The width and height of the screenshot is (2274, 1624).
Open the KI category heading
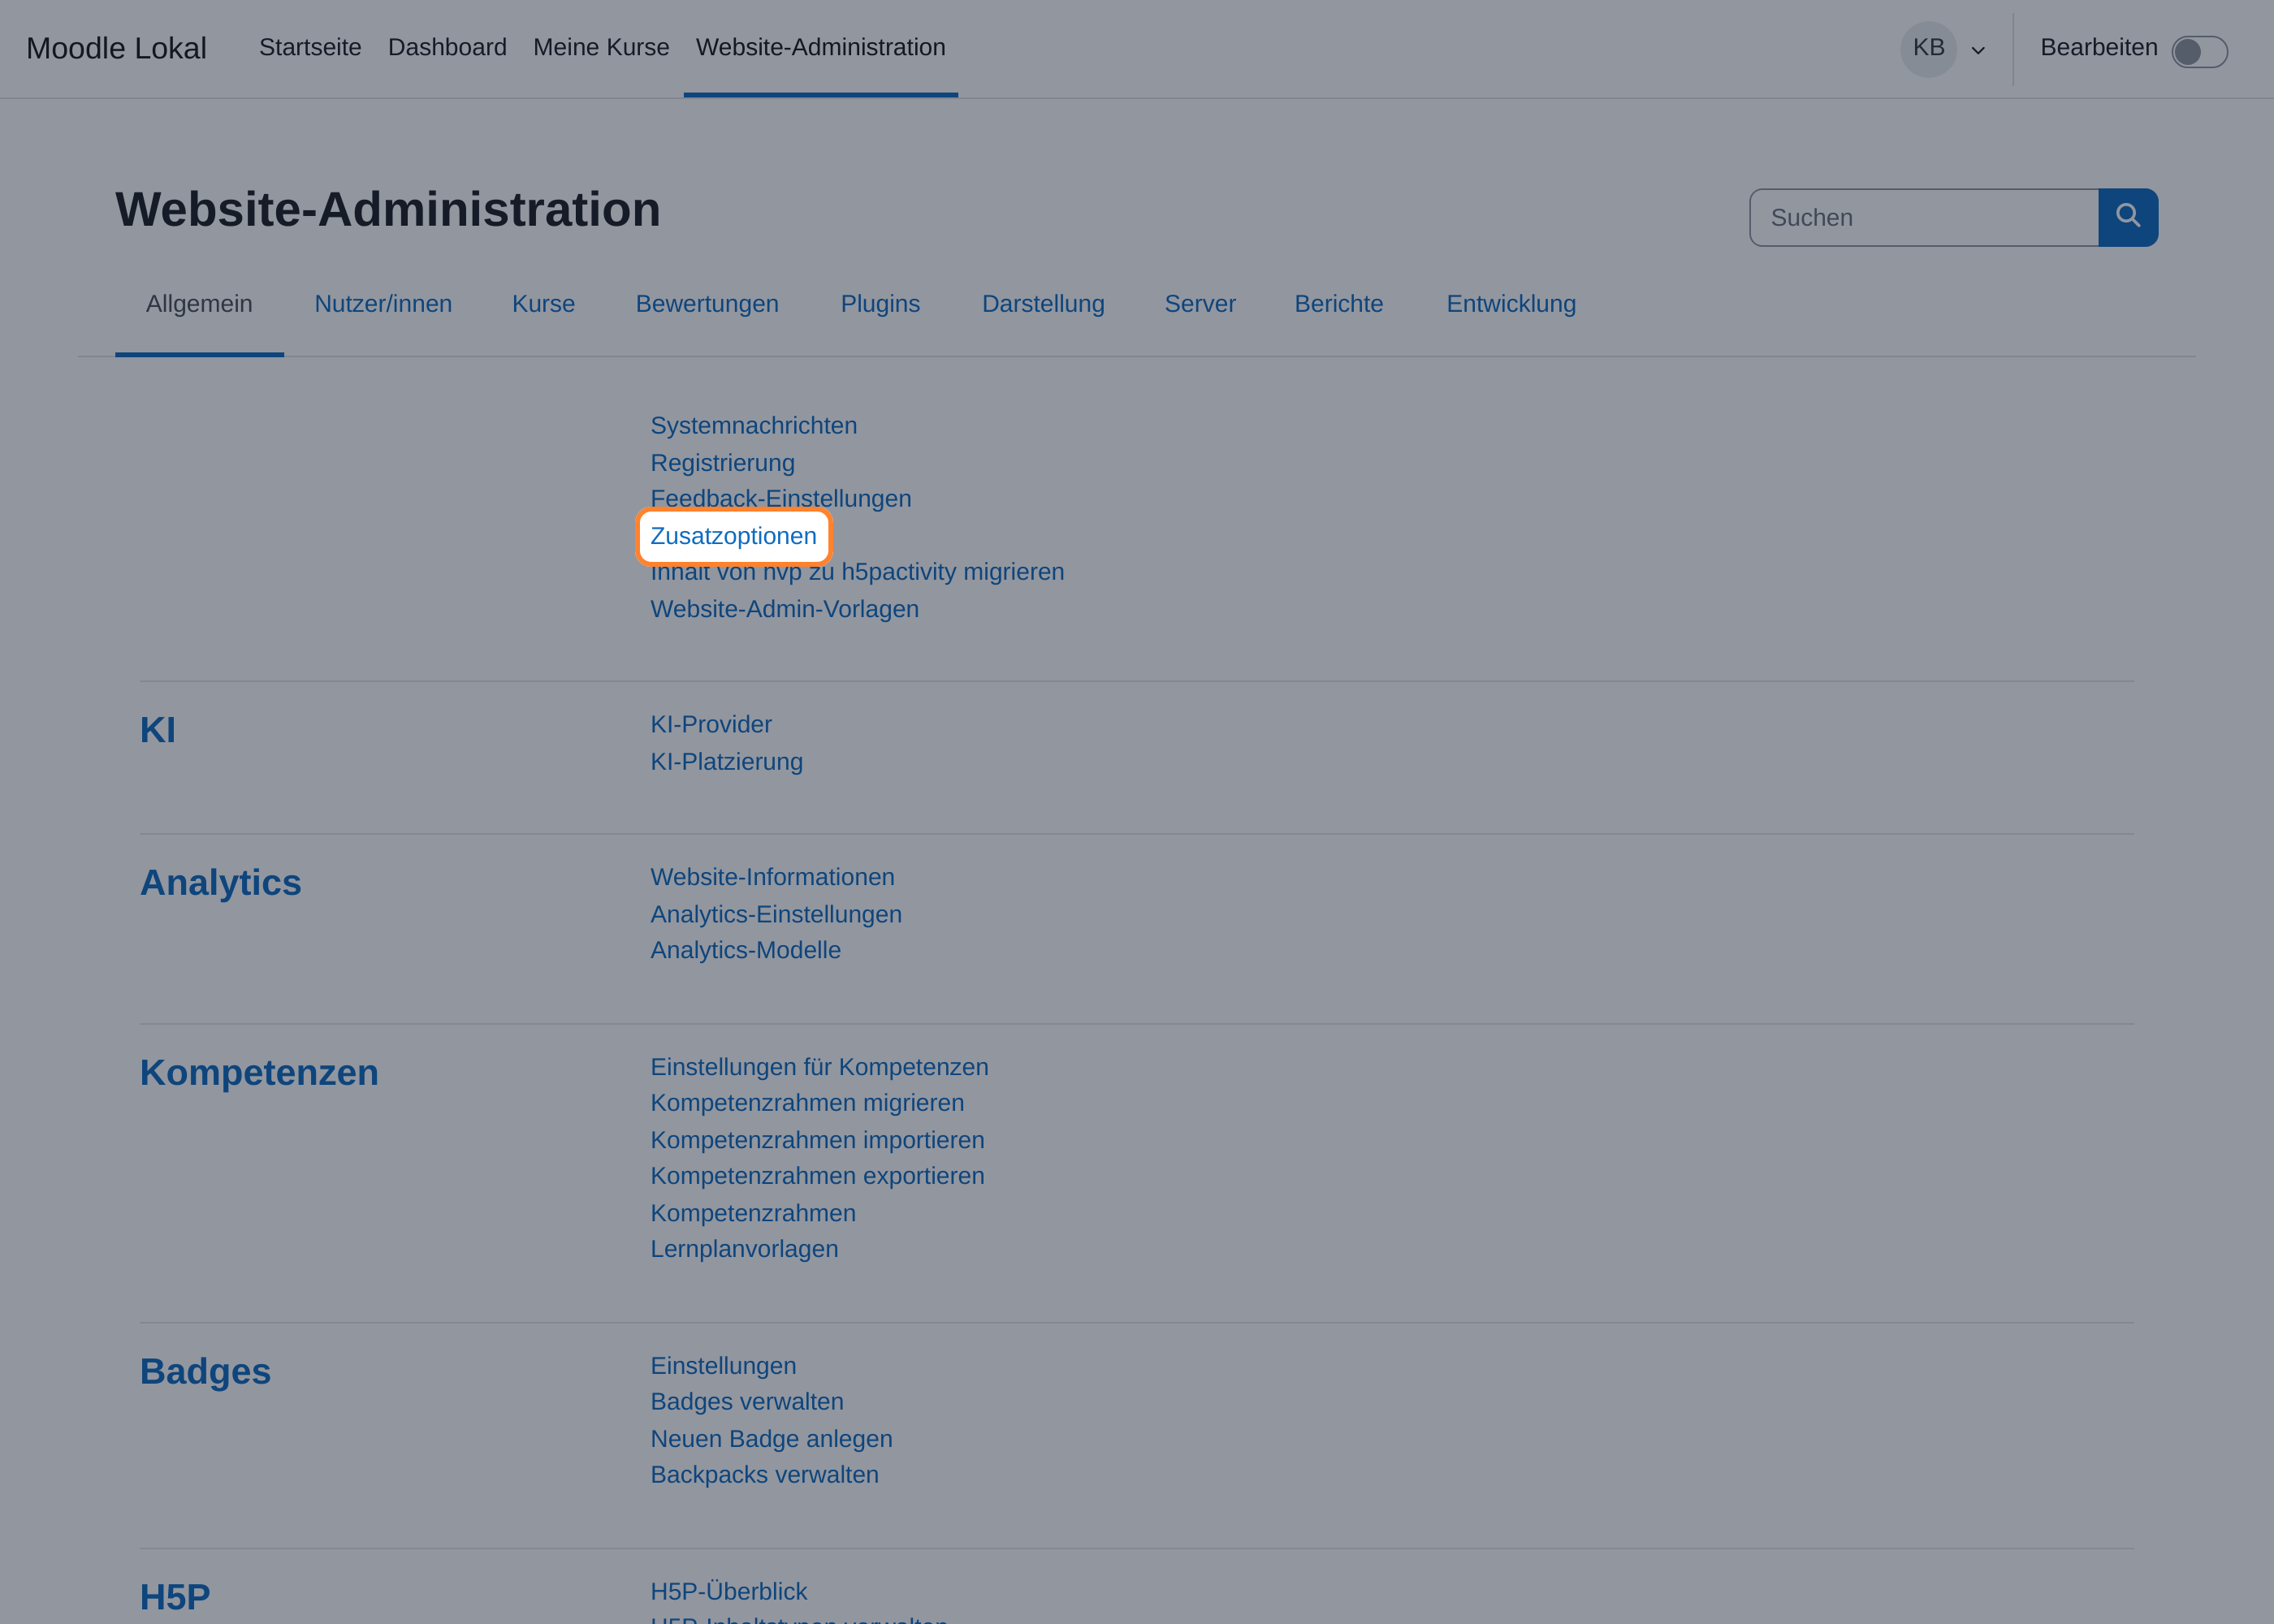158,730
